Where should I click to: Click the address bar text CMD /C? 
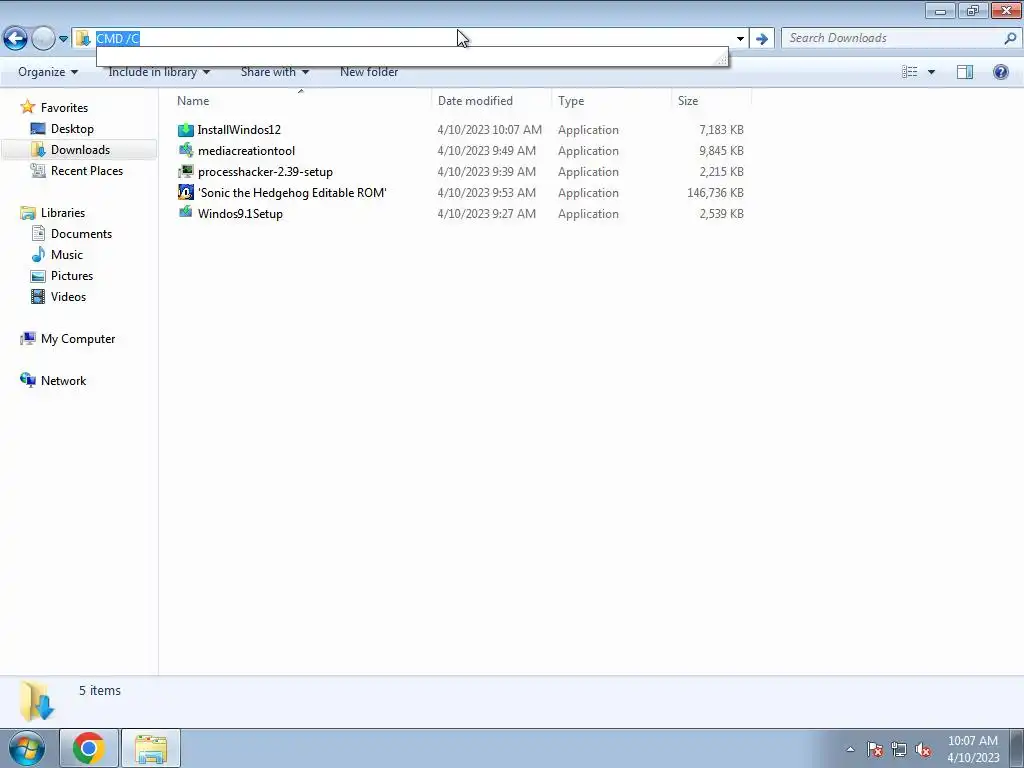pyautogui.click(x=118, y=39)
